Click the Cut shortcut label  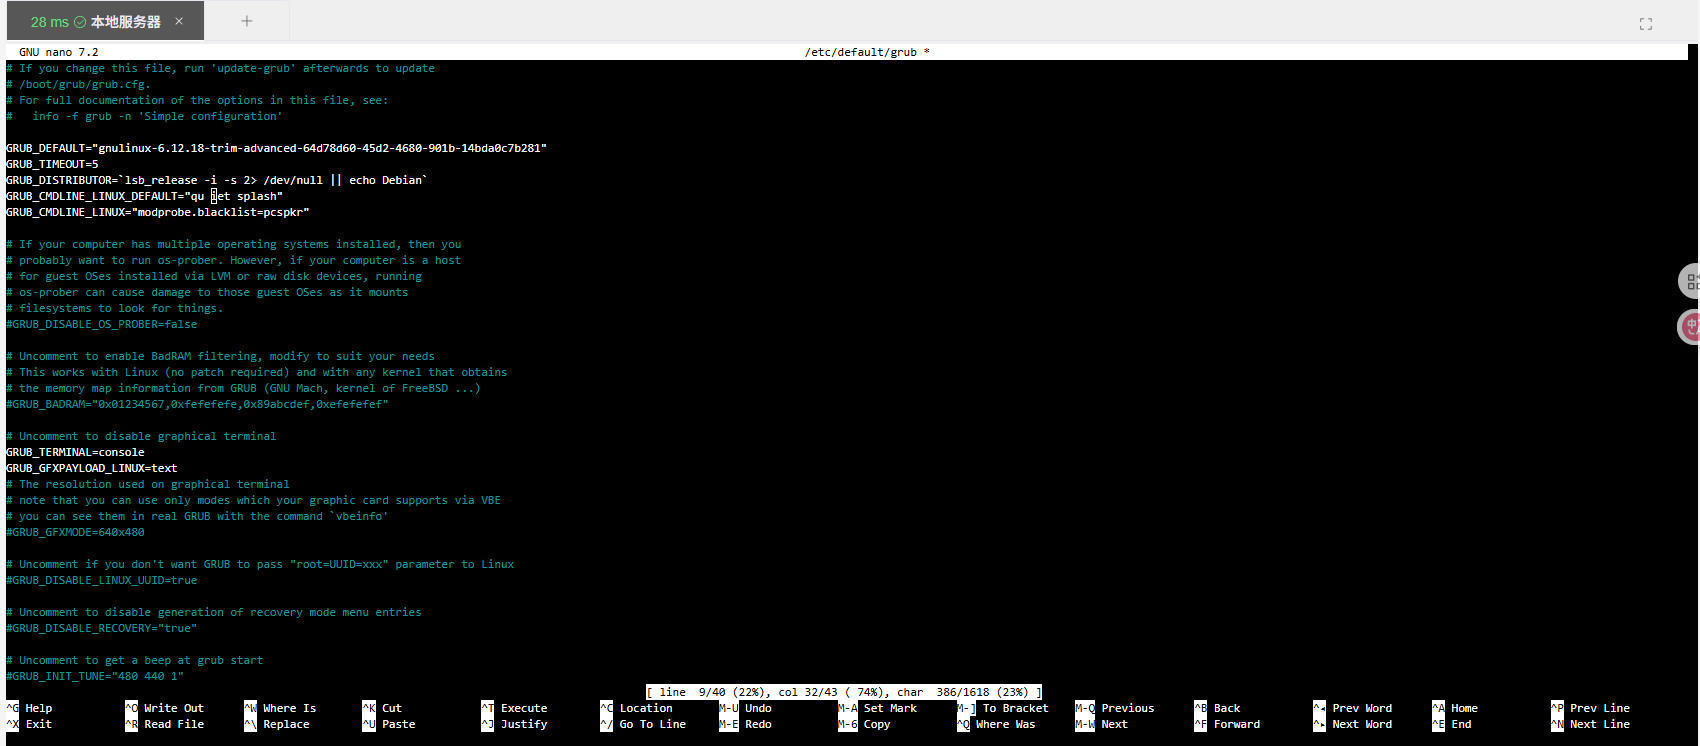coord(392,708)
